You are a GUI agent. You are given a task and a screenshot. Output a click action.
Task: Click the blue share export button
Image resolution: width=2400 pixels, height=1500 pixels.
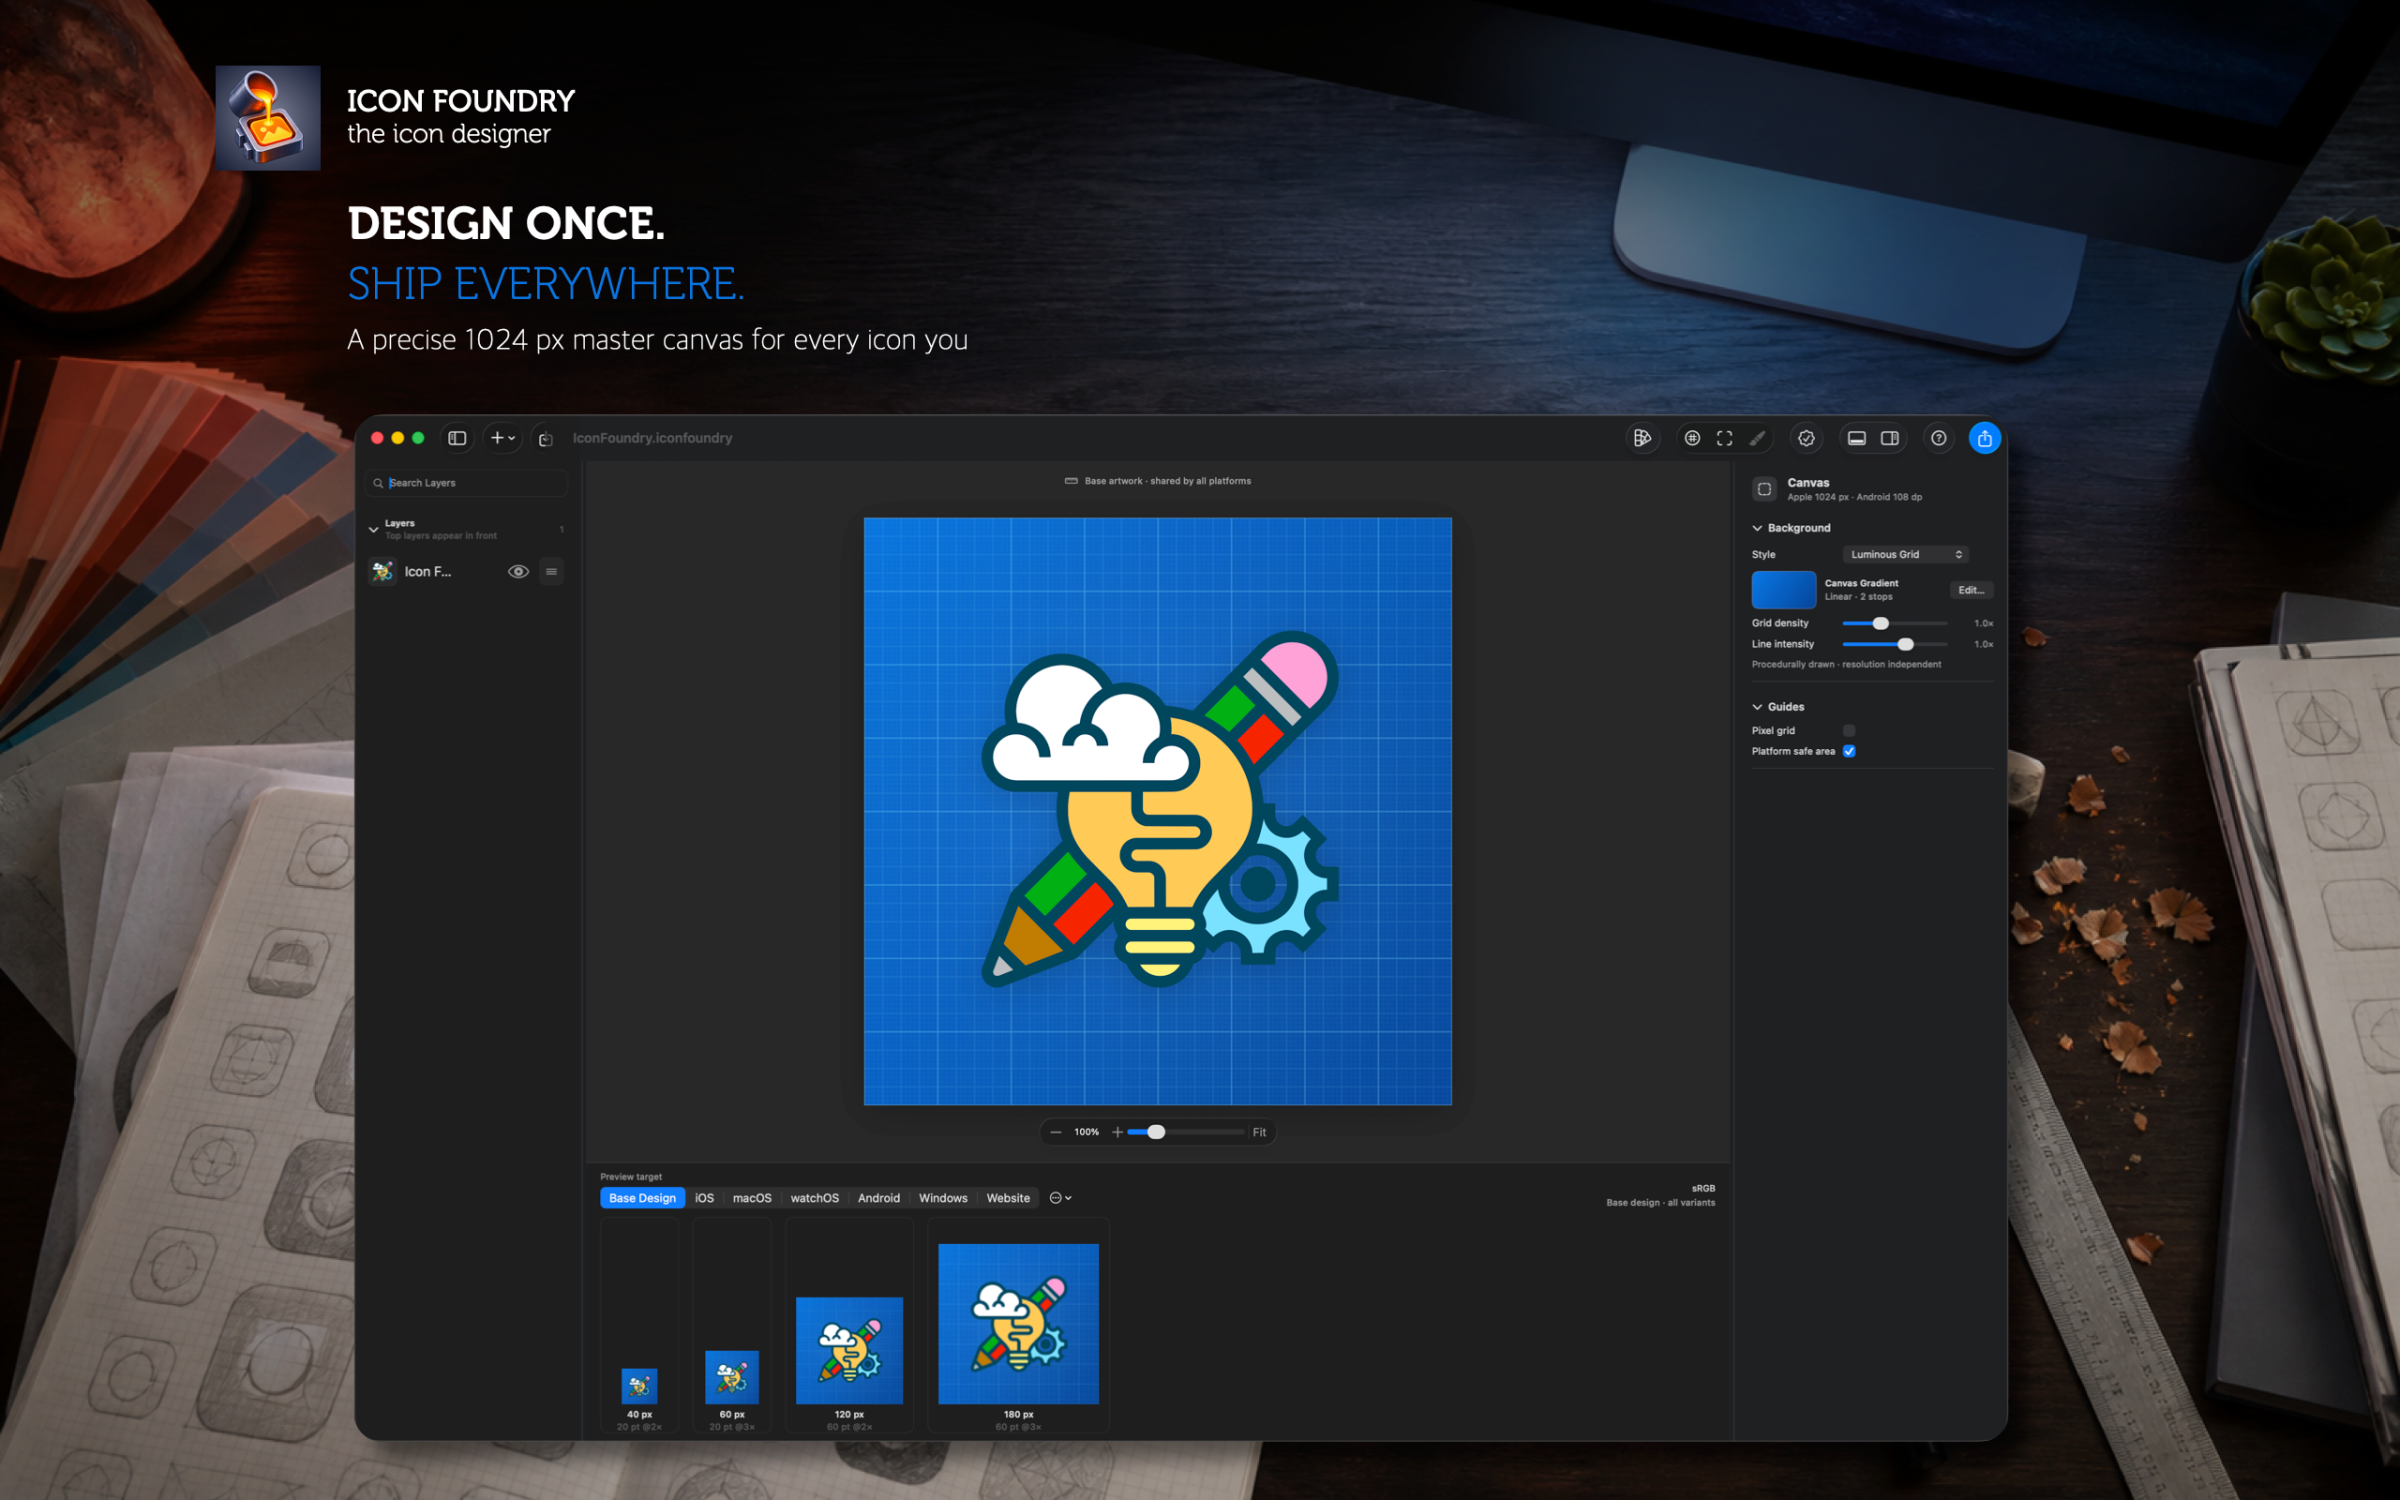tap(1984, 438)
